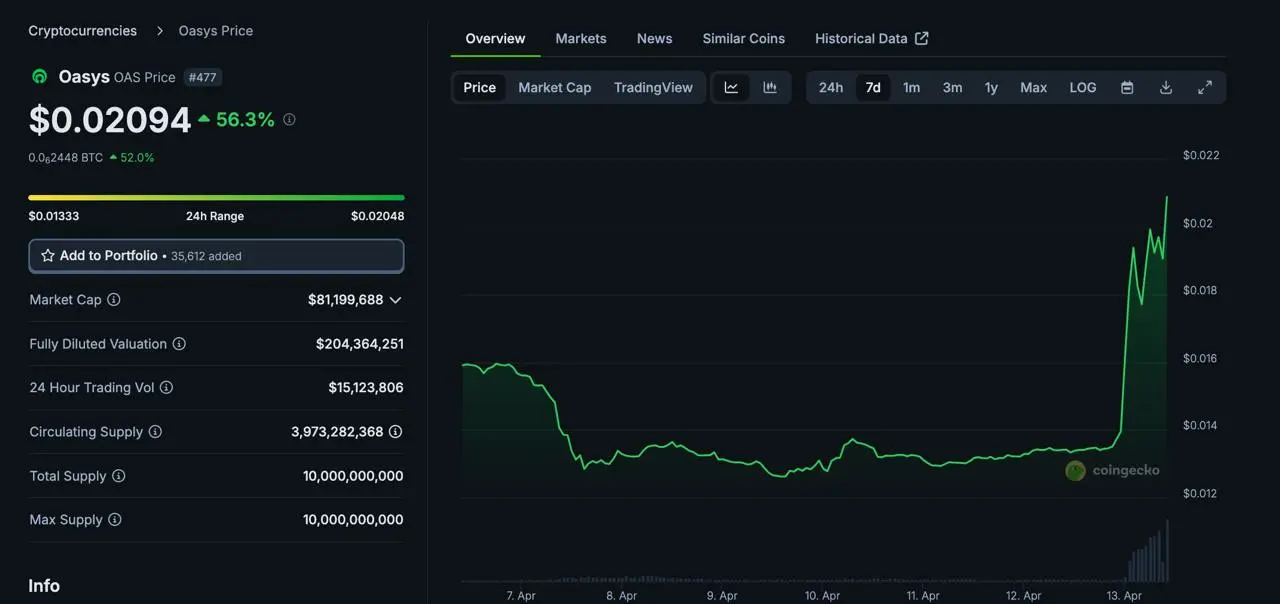Open the Cryptocurrencies breadcrumb dropdown

pos(82,30)
